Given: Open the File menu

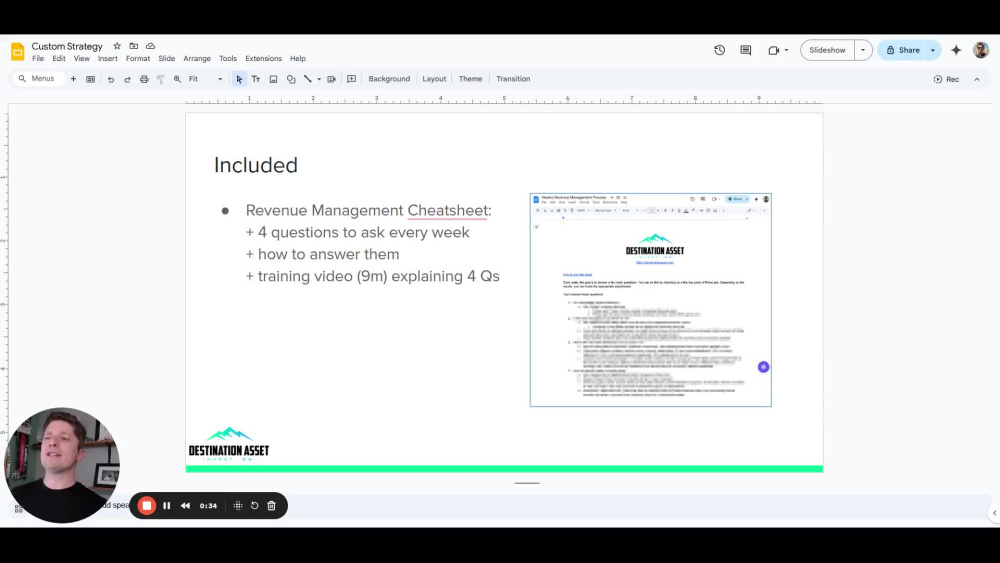Looking at the screenshot, I should (x=38, y=59).
